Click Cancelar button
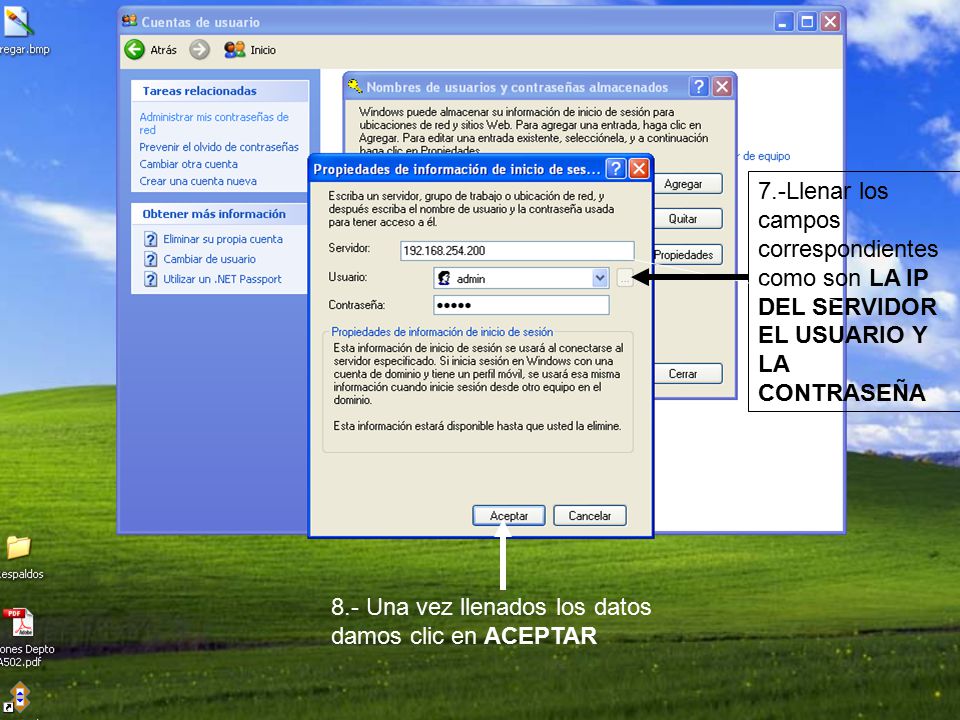The width and height of the screenshot is (960, 720). [590, 516]
